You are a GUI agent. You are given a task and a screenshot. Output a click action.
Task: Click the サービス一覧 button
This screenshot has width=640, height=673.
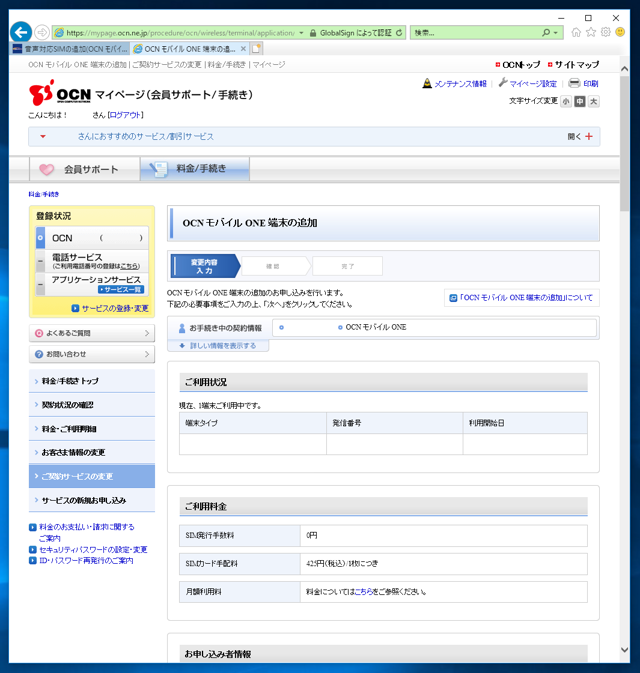(x=121, y=290)
